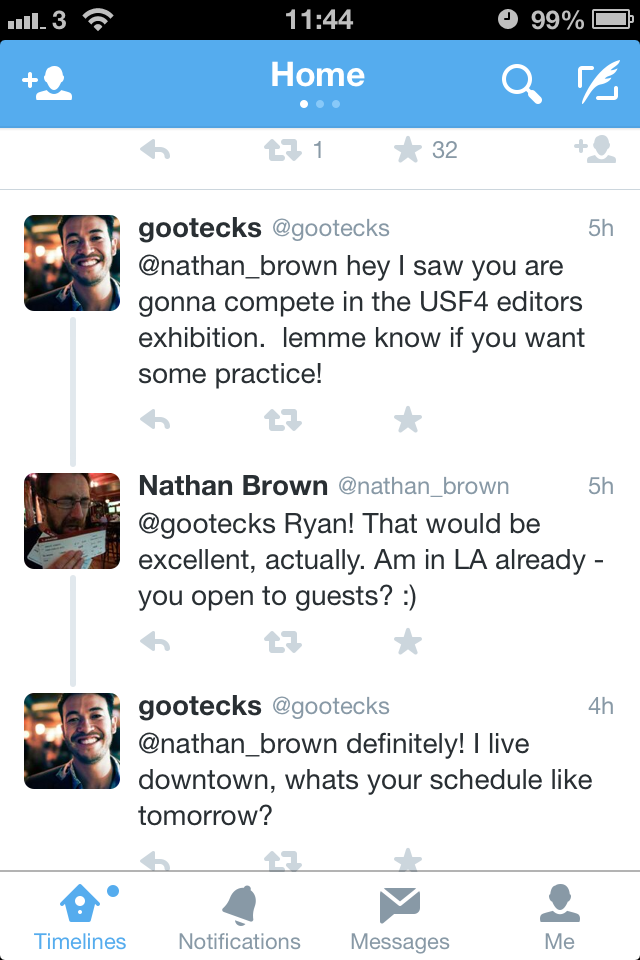Follow user via top tweet's add-person icon
640x960 pixels.
[594, 150]
